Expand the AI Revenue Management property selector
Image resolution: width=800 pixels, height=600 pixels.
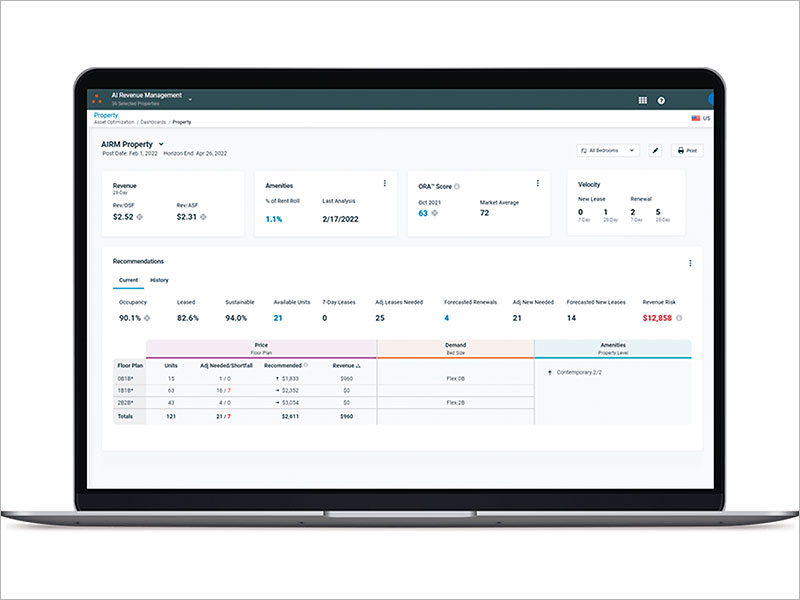tap(189, 97)
